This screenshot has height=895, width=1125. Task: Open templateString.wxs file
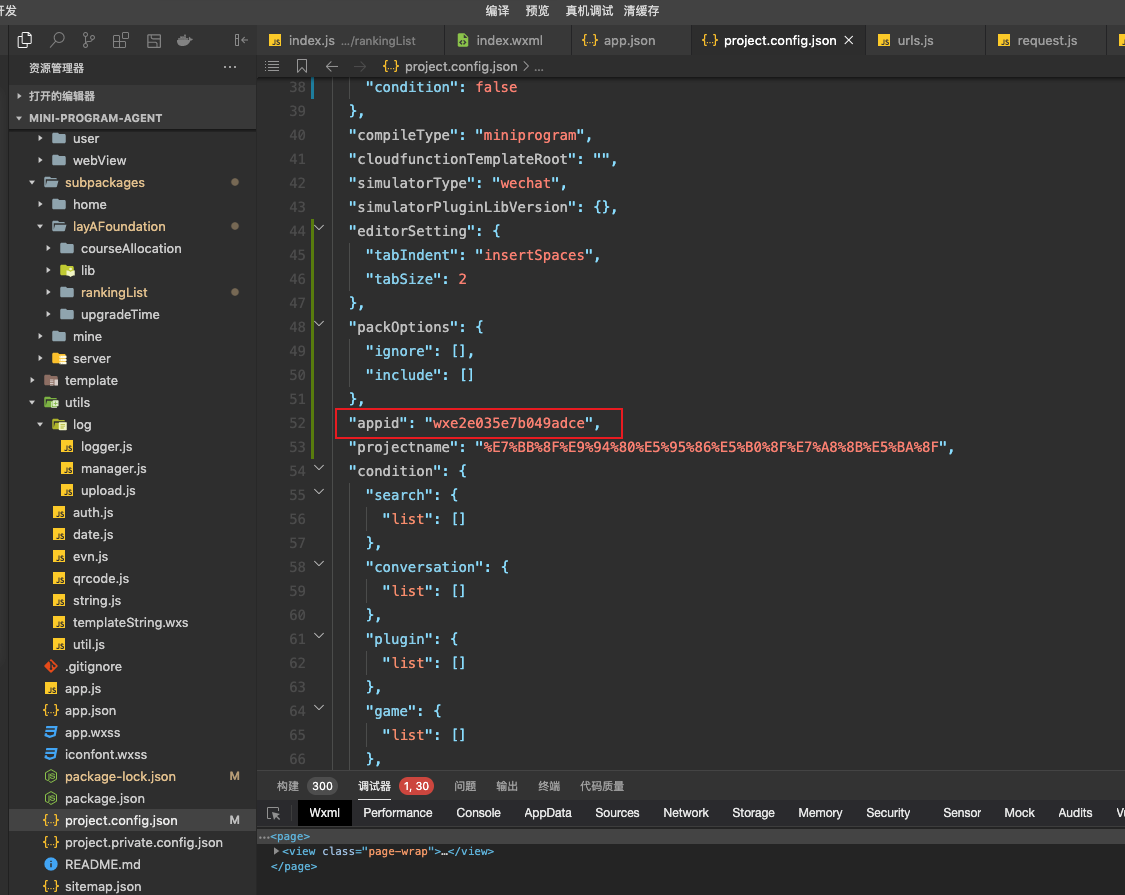tap(130, 622)
